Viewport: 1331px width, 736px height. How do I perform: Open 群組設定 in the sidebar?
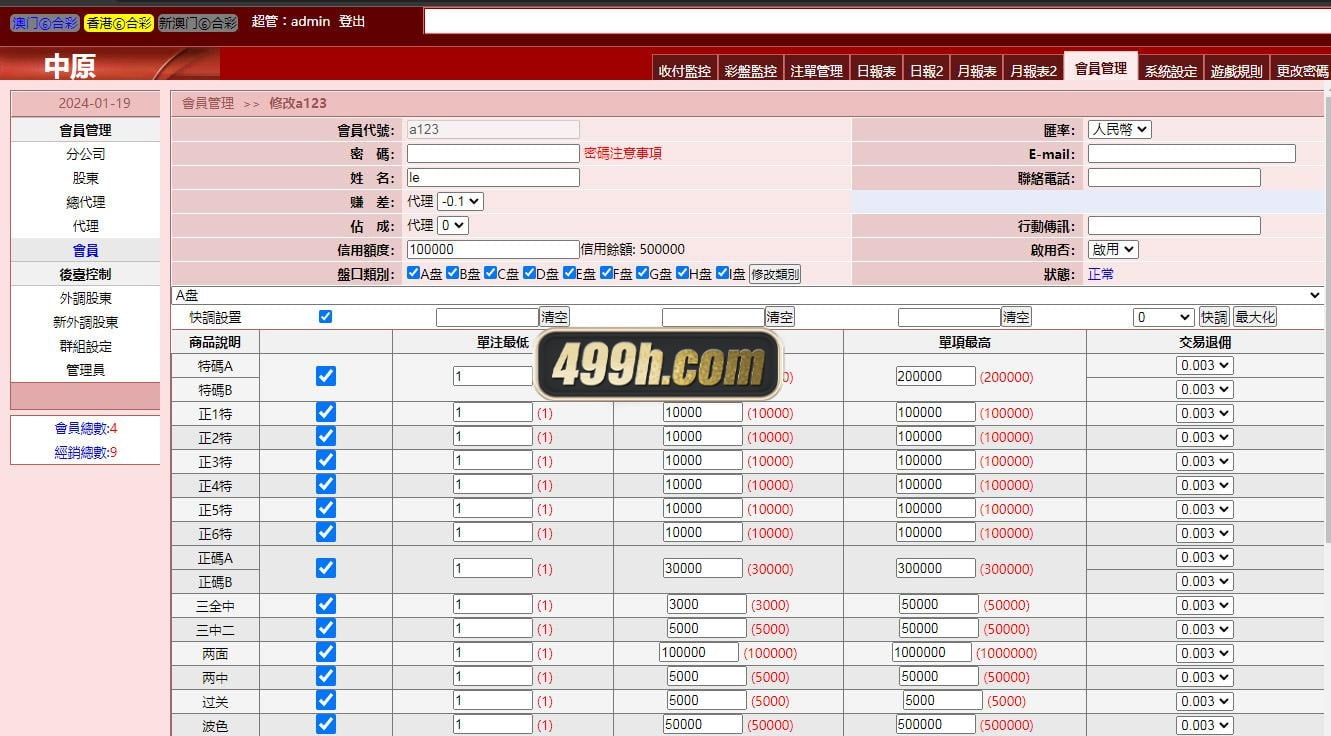coord(85,346)
